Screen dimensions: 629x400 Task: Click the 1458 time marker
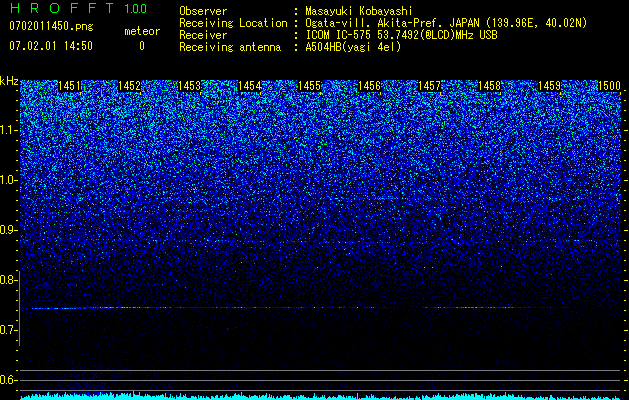pos(490,86)
